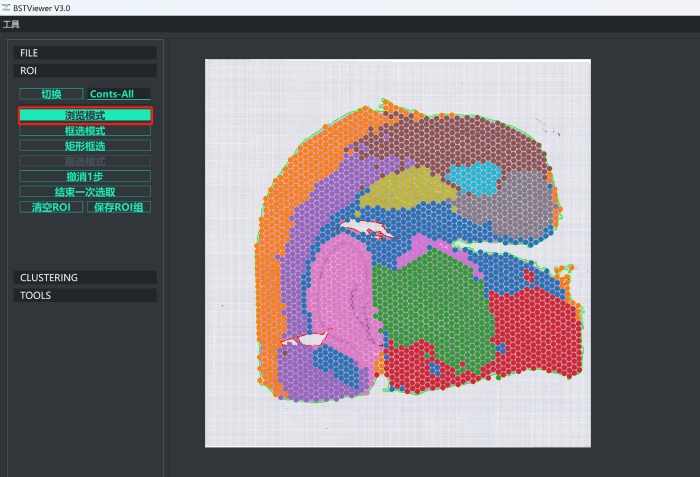Switch to 框选模式 selection mode
The height and width of the screenshot is (477, 700).
tap(85, 131)
